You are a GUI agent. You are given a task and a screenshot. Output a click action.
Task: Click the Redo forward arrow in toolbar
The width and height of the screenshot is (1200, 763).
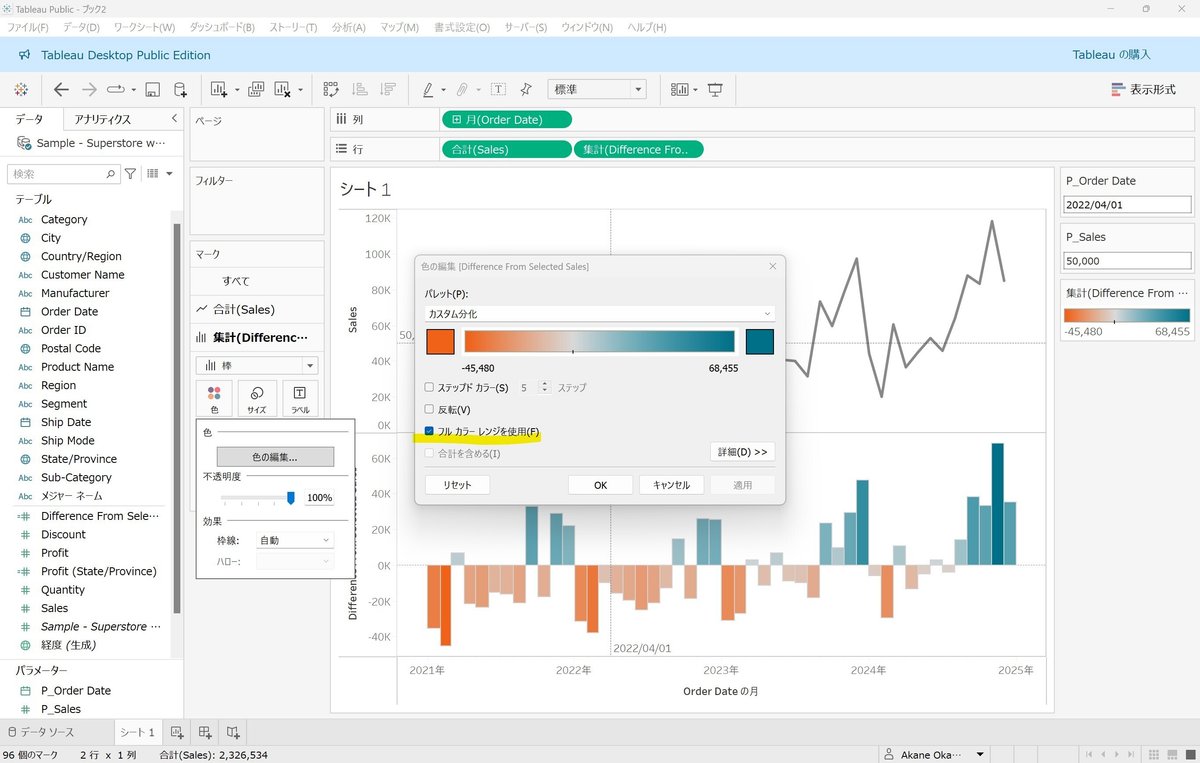(89, 89)
